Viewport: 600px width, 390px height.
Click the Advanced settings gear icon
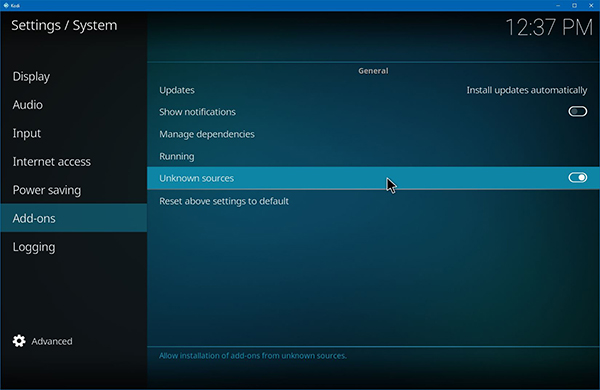[19, 341]
